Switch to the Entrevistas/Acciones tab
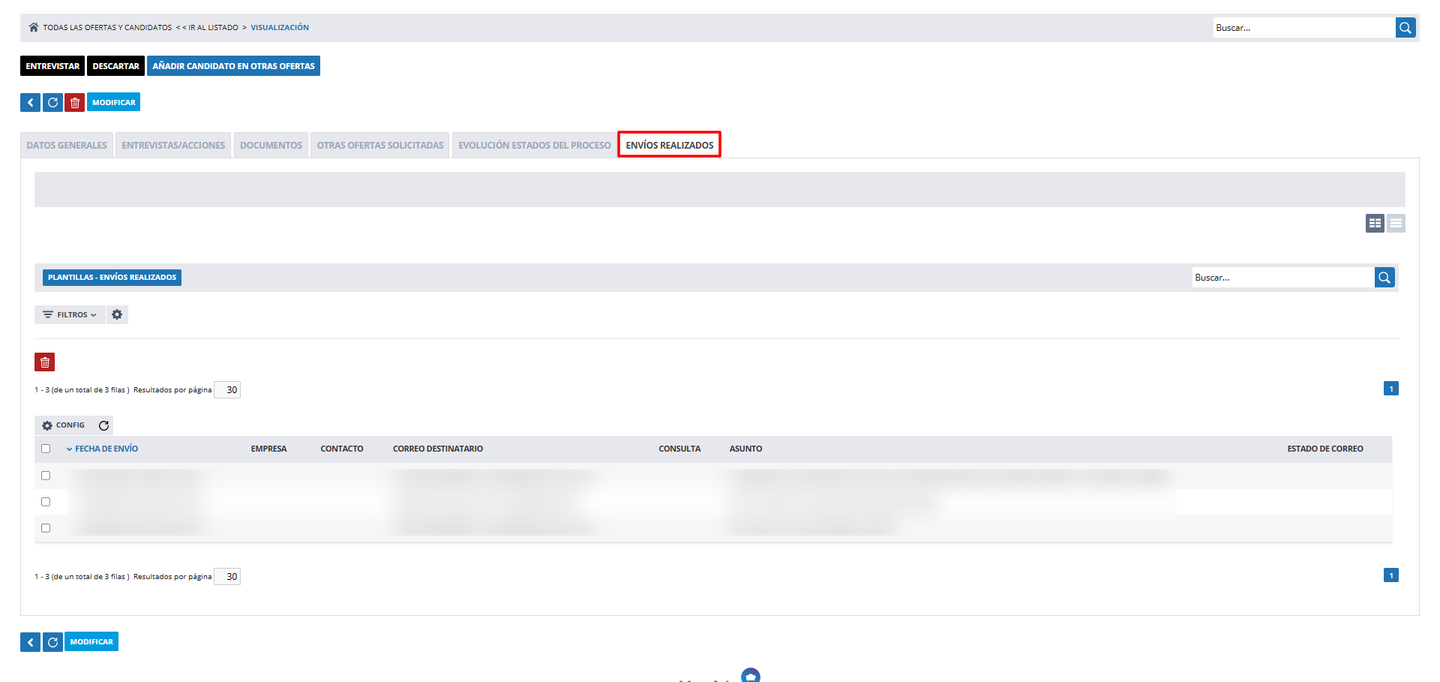 174,145
